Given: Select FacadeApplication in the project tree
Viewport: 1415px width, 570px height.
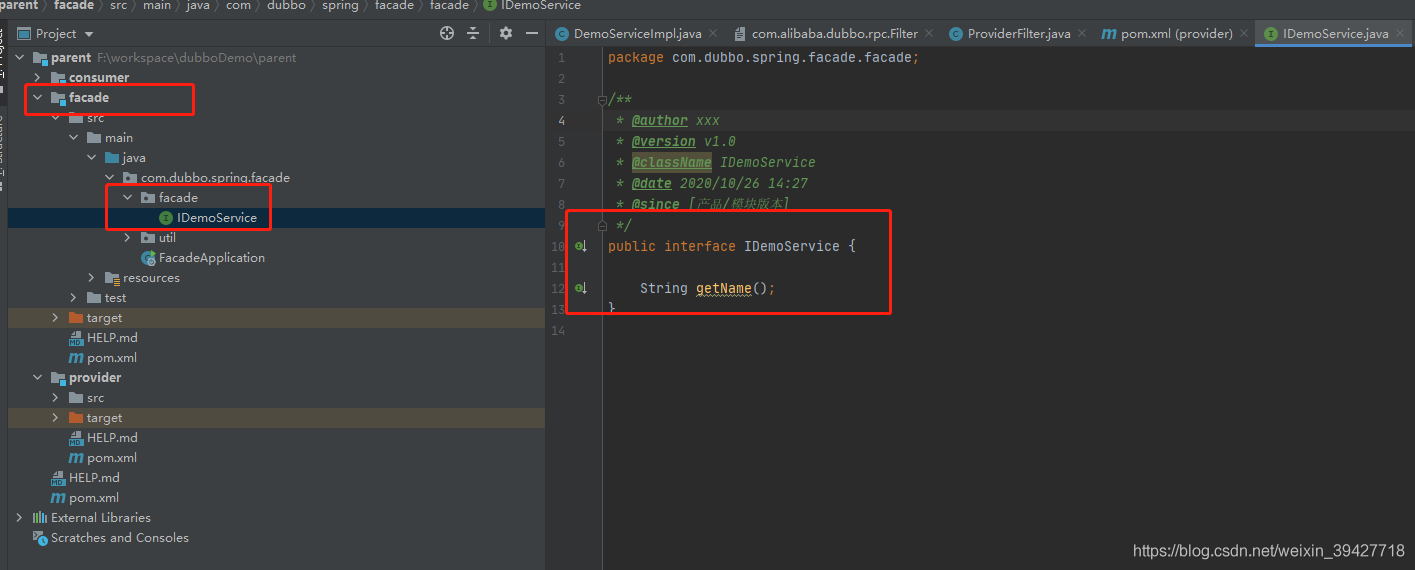Looking at the screenshot, I should [211, 257].
